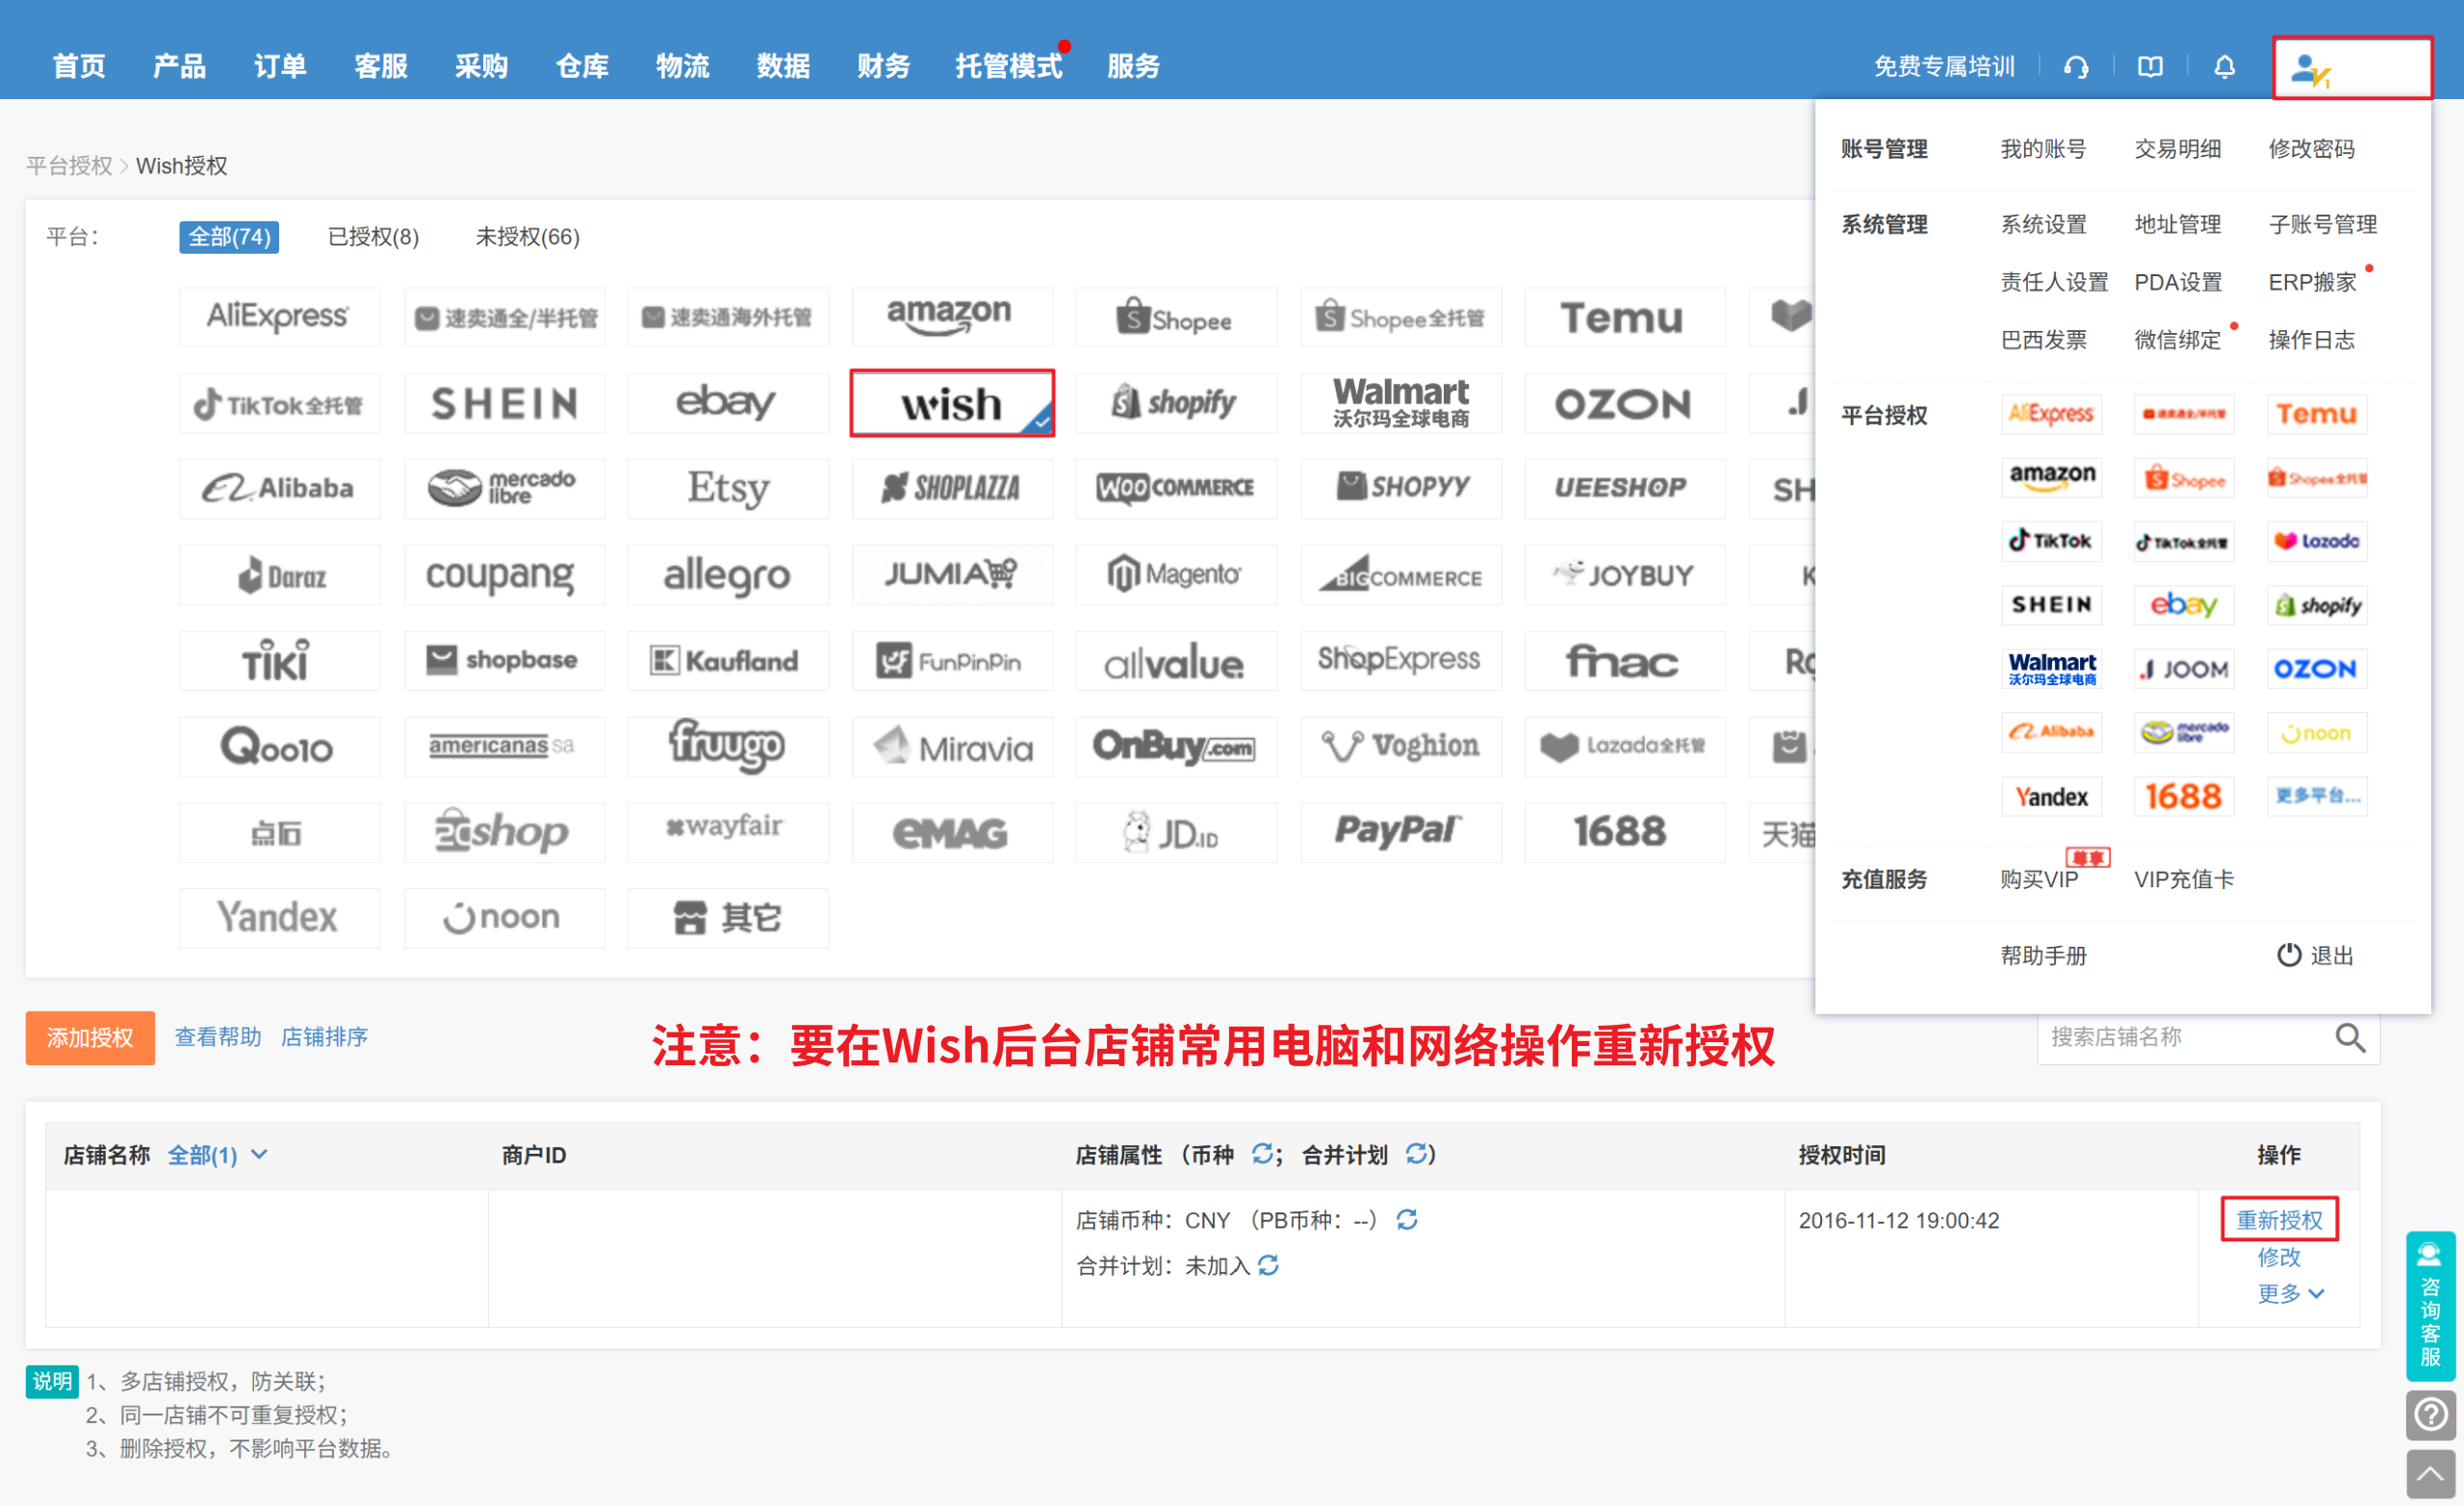Open the 订单 menu in the top navigation
Viewport: 2464px width, 1505px height.
point(280,66)
